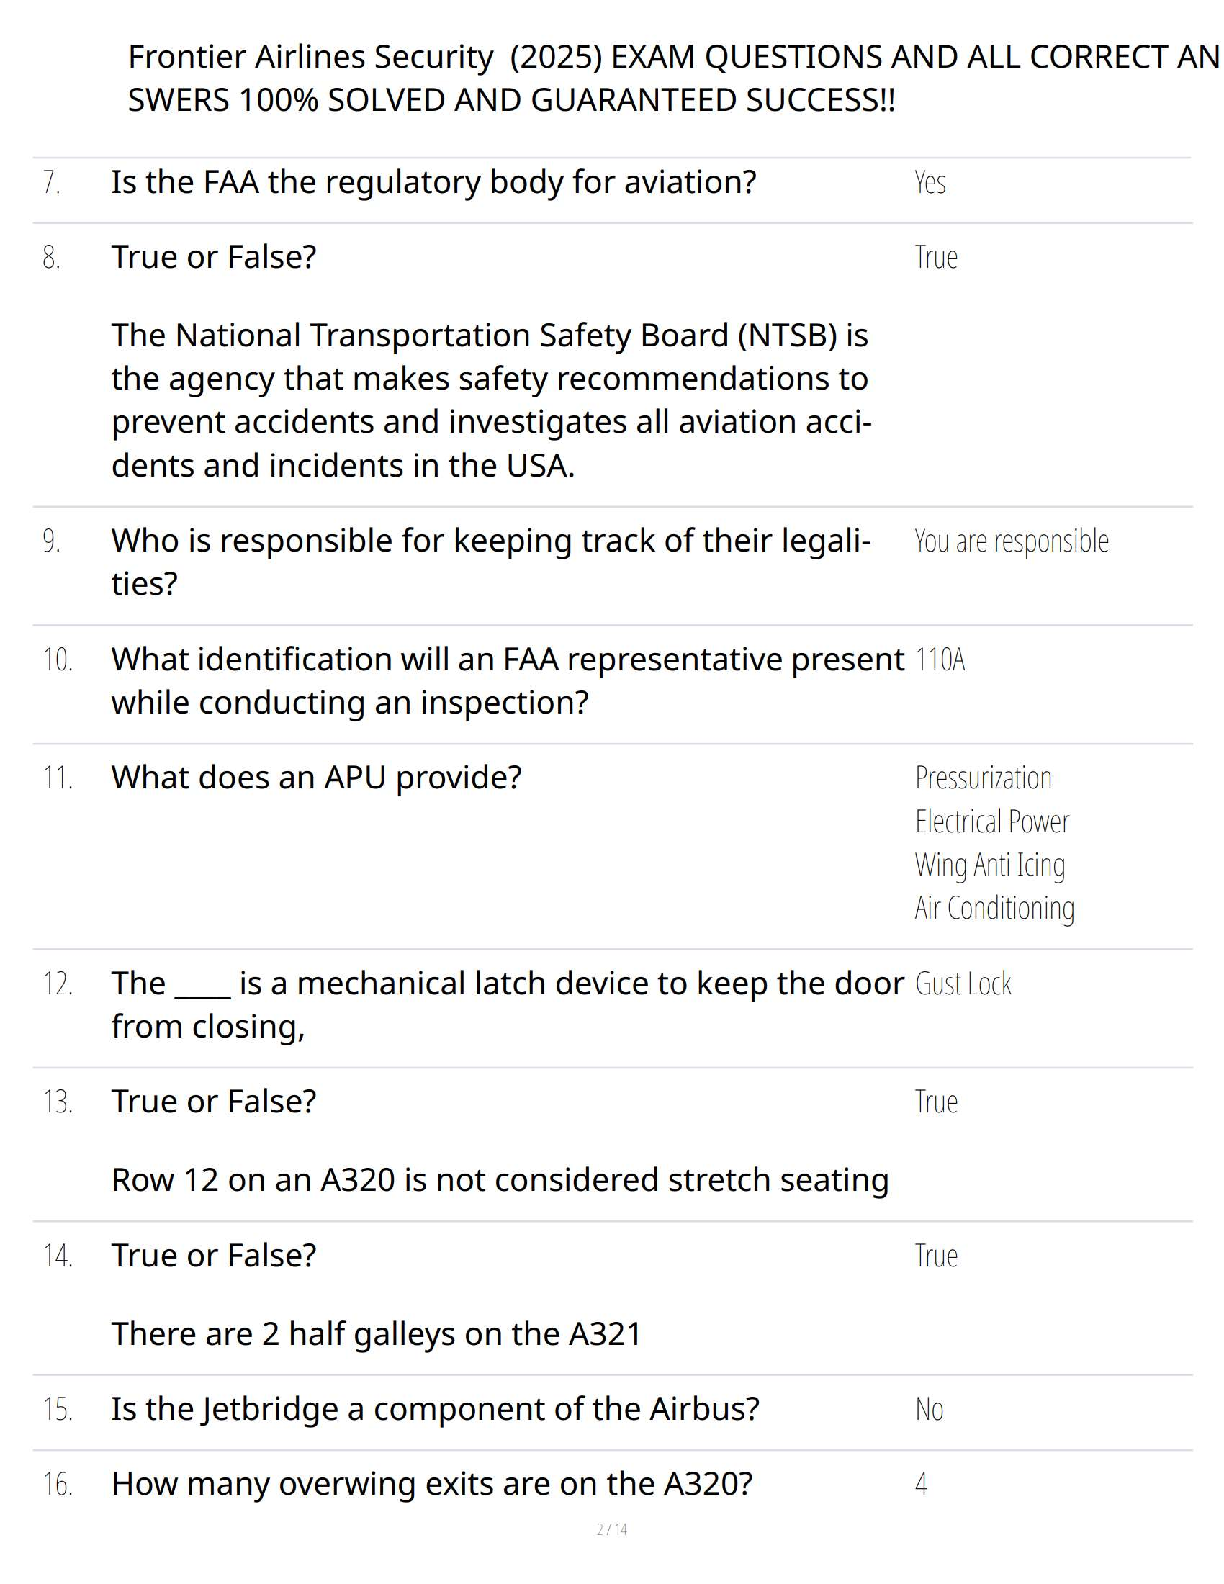Click the document title starting with Frontier Airlines Security

[674, 78]
